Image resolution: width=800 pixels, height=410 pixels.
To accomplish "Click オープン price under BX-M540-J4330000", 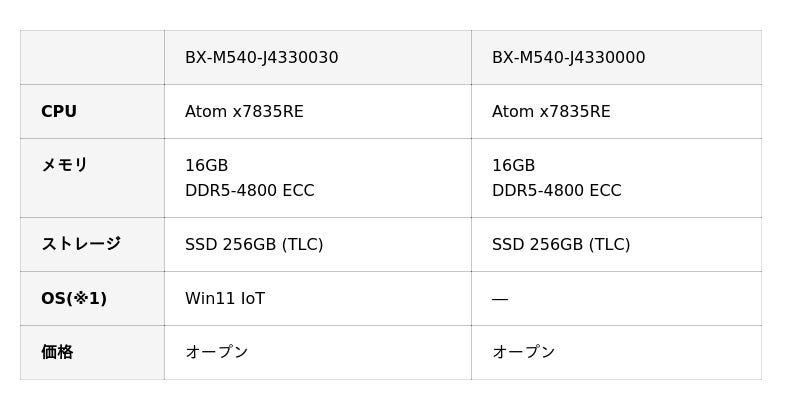I will tap(523, 352).
